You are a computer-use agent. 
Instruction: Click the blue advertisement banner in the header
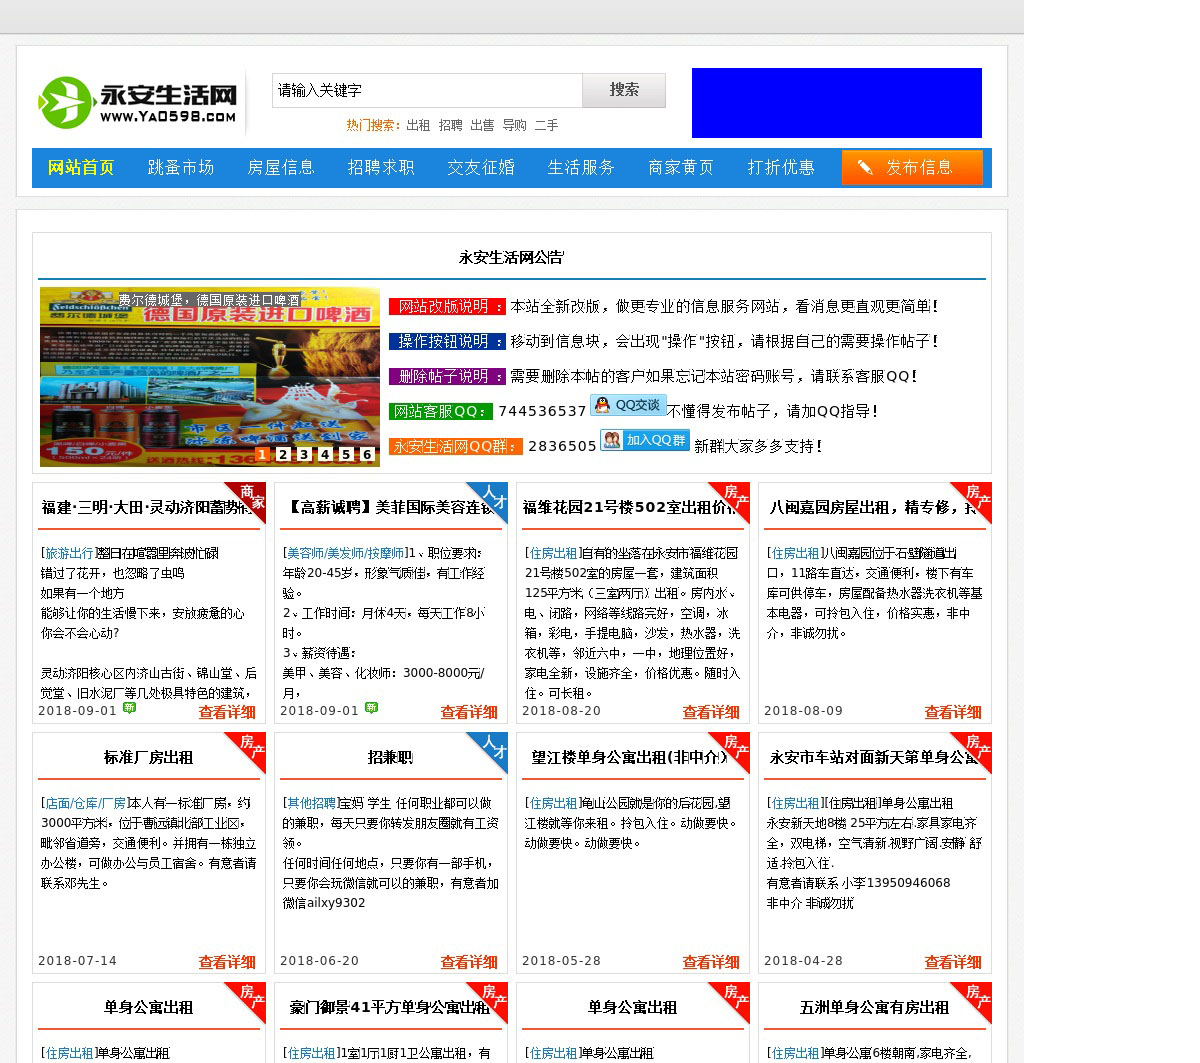coord(836,103)
